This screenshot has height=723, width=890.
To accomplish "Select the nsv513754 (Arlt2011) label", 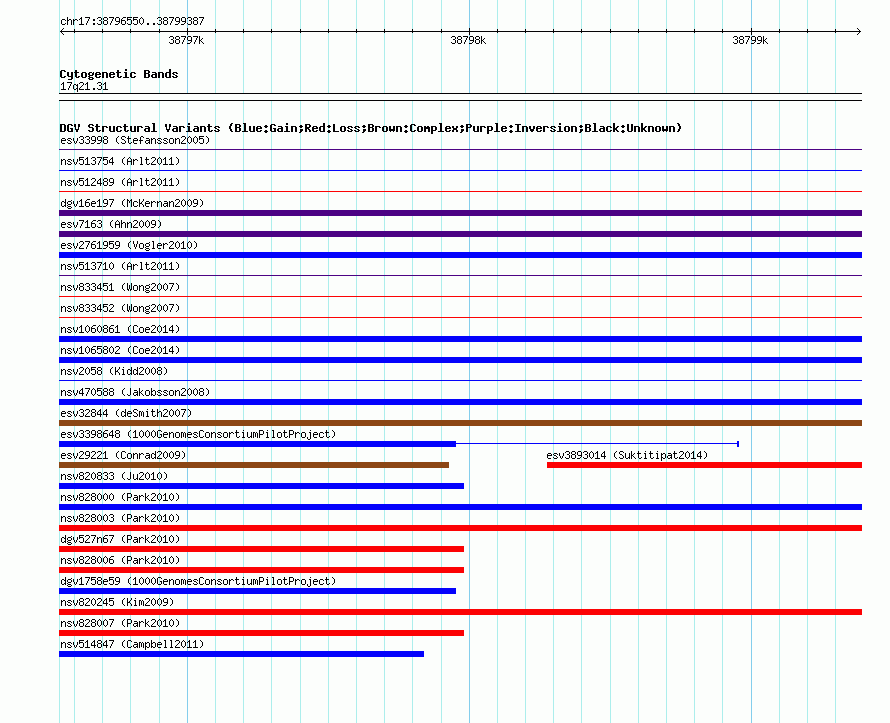I will (120, 161).
